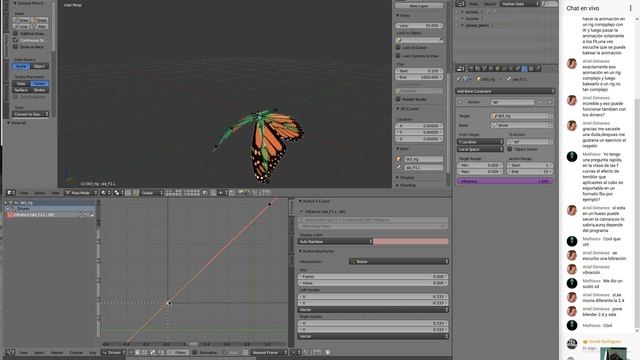Click the eyedropper in Lock to Object field

tap(441, 40)
